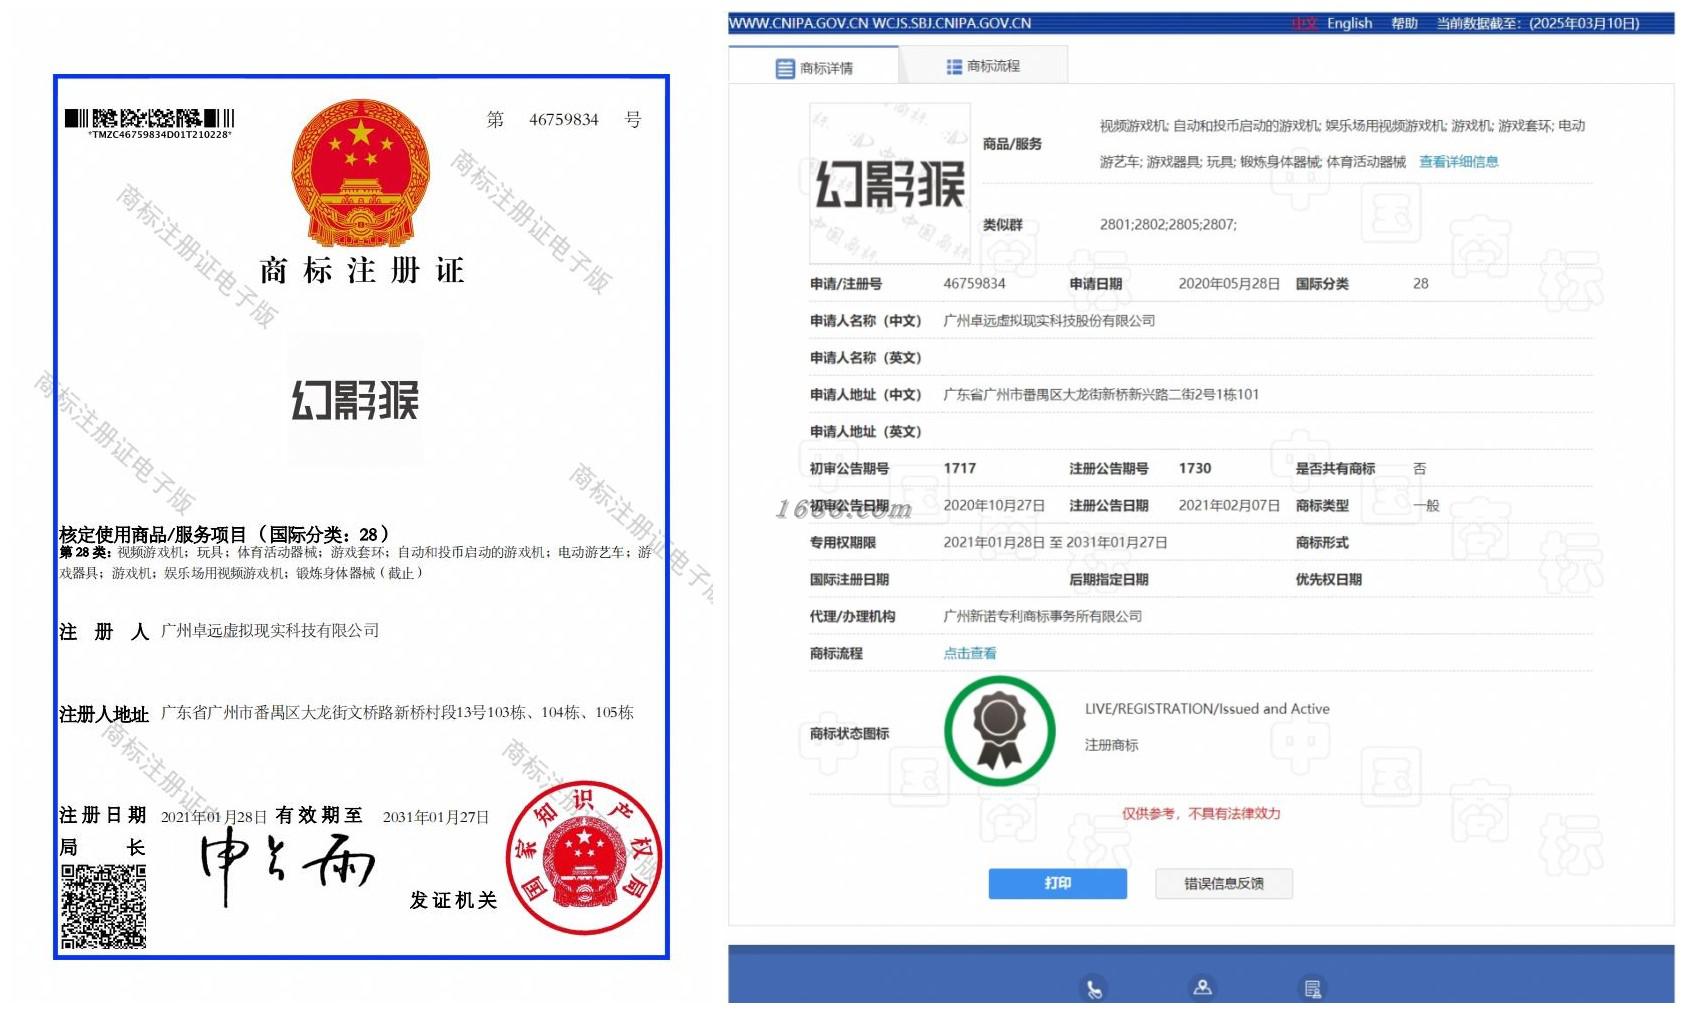The height and width of the screenshot is (1013, 1687).
Task: Open the 查看详细信息 goods details link
Action: click(x=1458, y=162)
